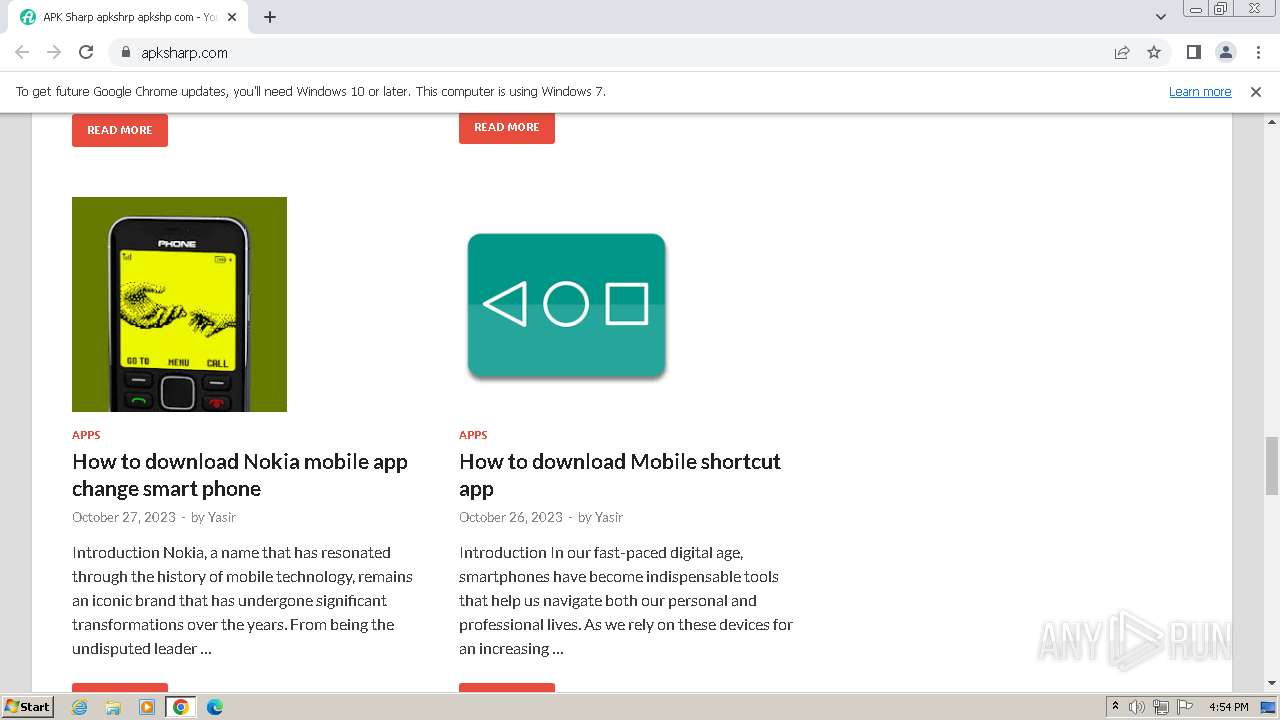Expand the tab search dropdown

point(1160,17)
